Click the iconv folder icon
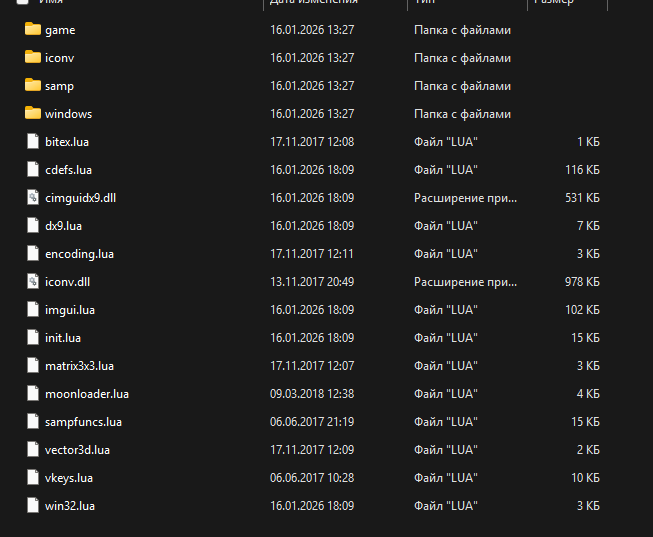Viewport: 653px width, 537px height. tap(33, 58)
